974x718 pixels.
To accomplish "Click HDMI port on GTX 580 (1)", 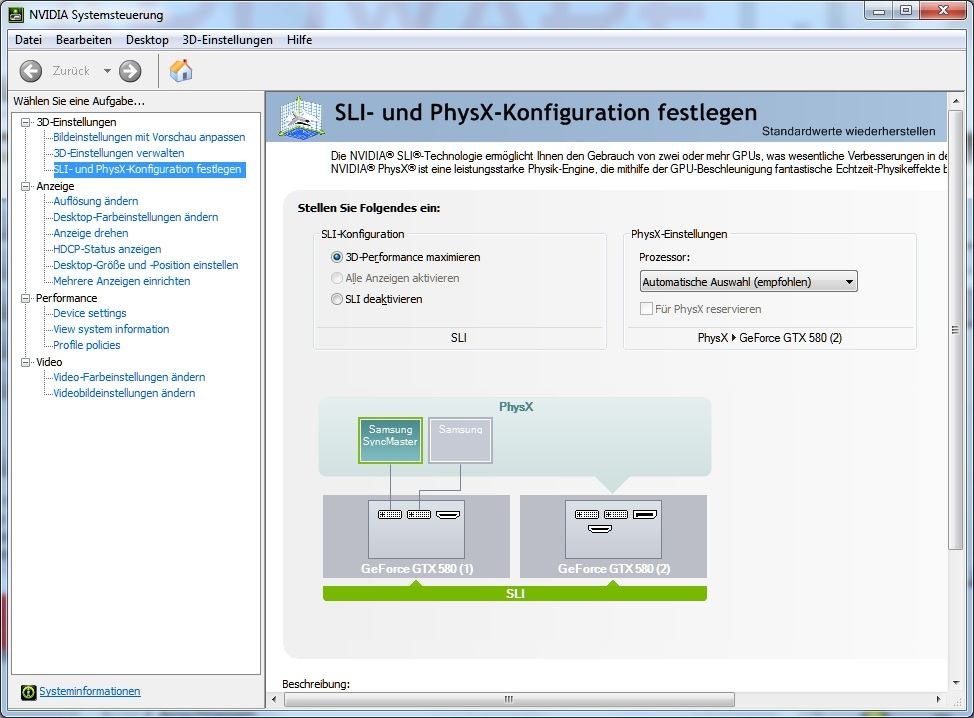I will coord(448,514).
